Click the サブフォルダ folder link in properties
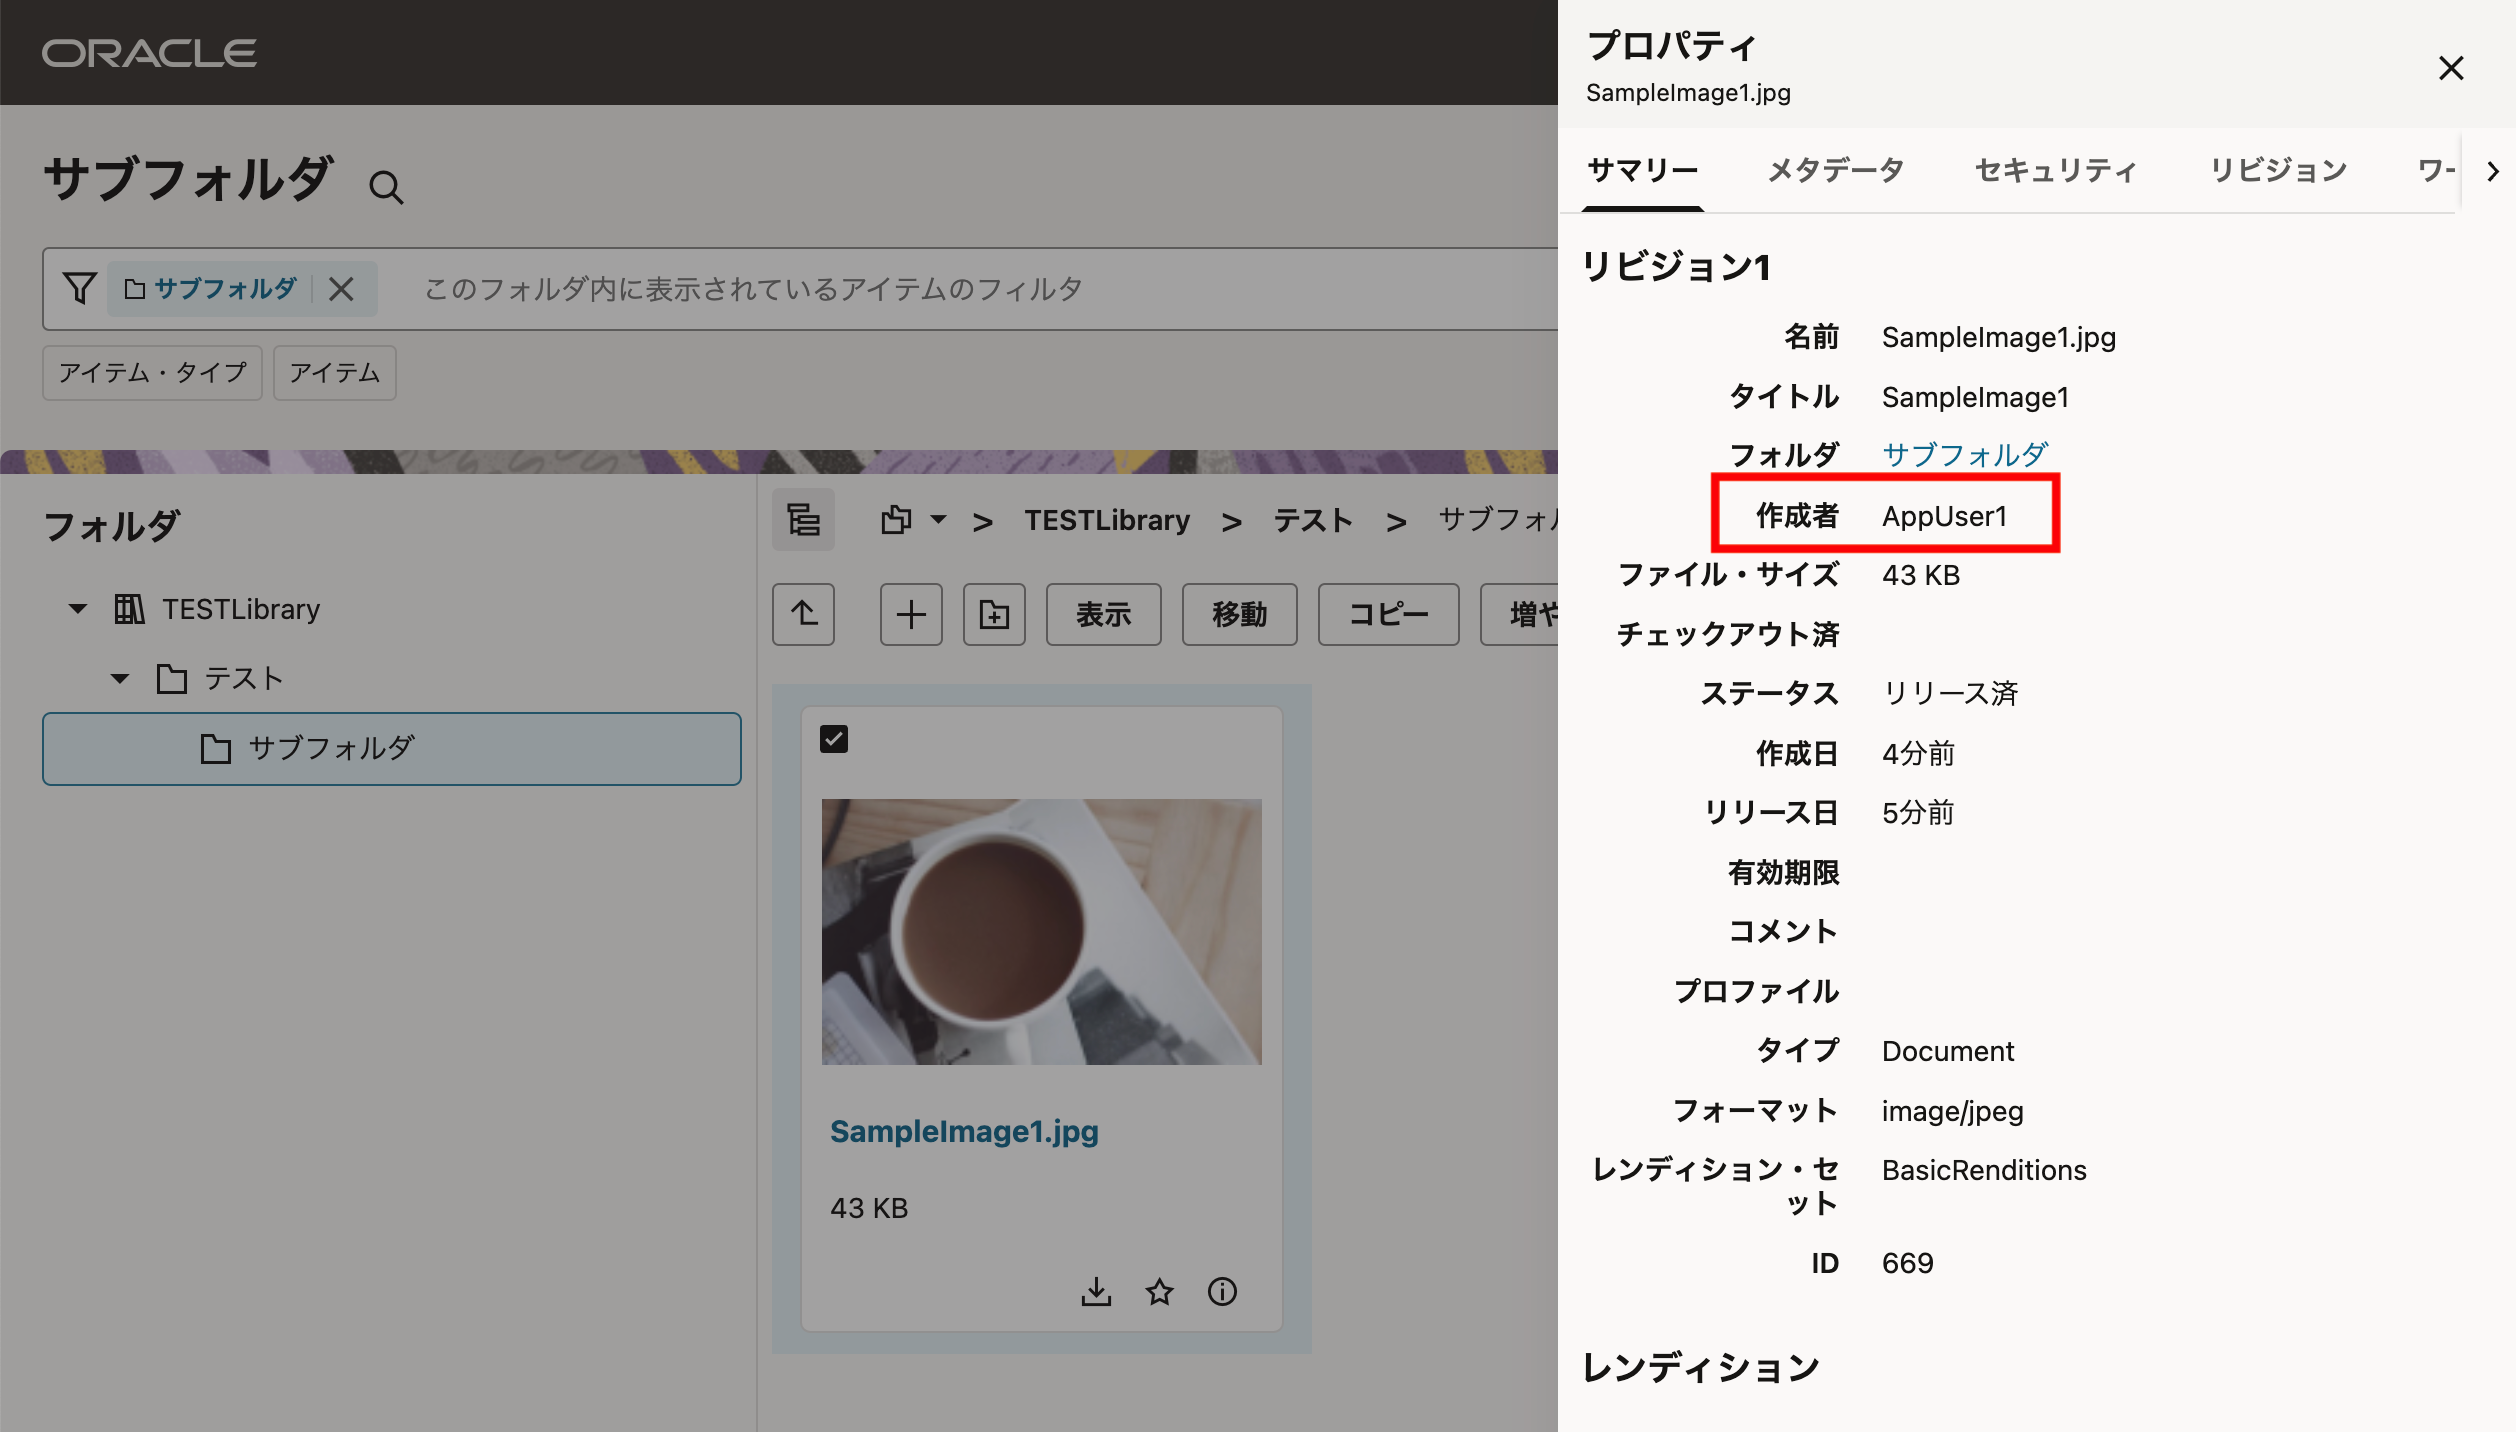Image resolution: width=2516 pixels, height=1432 pixels. pyautogui.click(x=1964, y=455)
